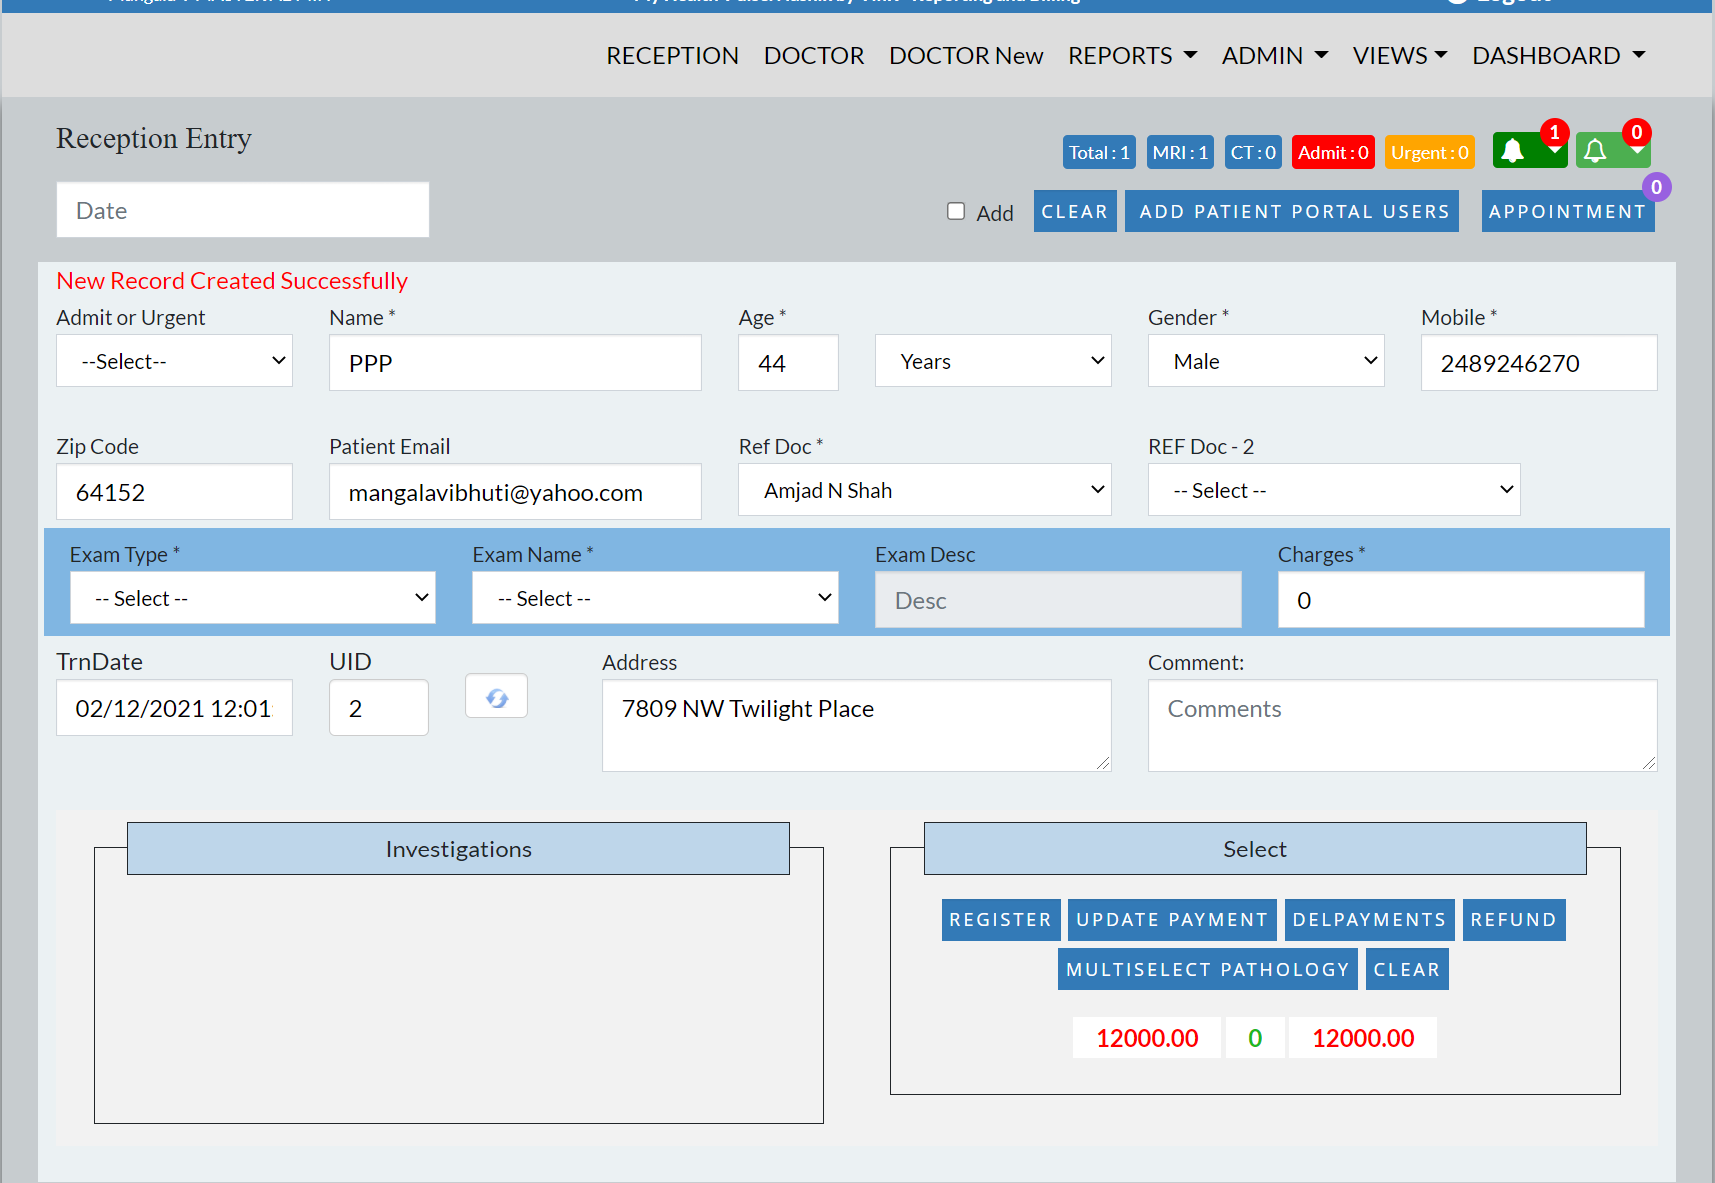Click the TrnDate field

(174, 708)
